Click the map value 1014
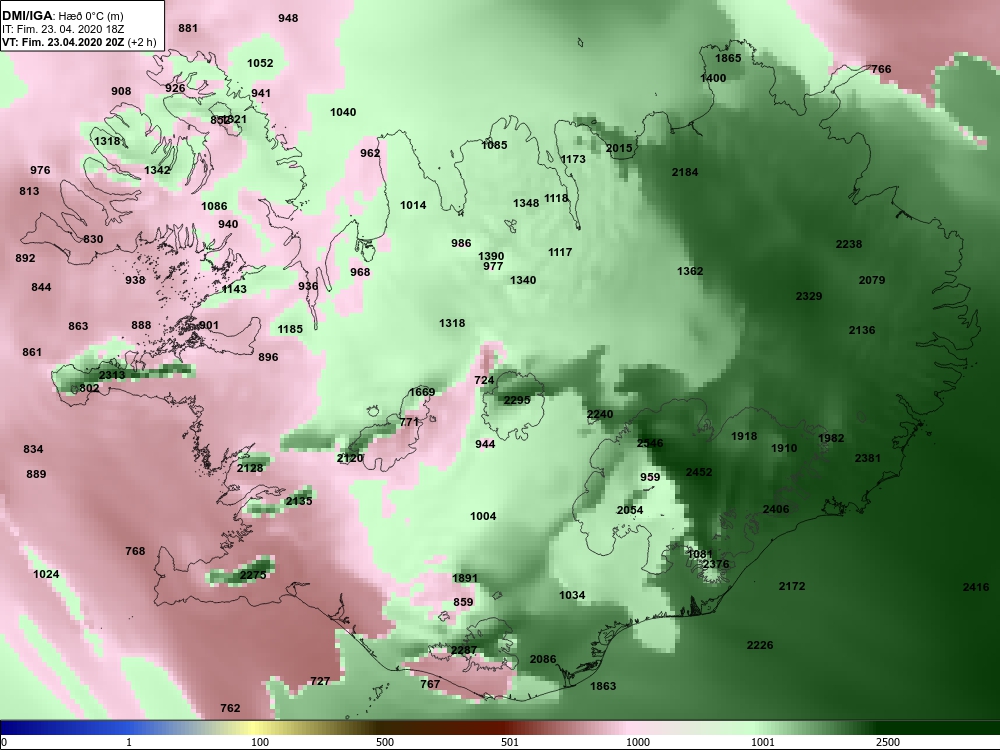Viewport: 1000px width, 750px height. point(413,205)
